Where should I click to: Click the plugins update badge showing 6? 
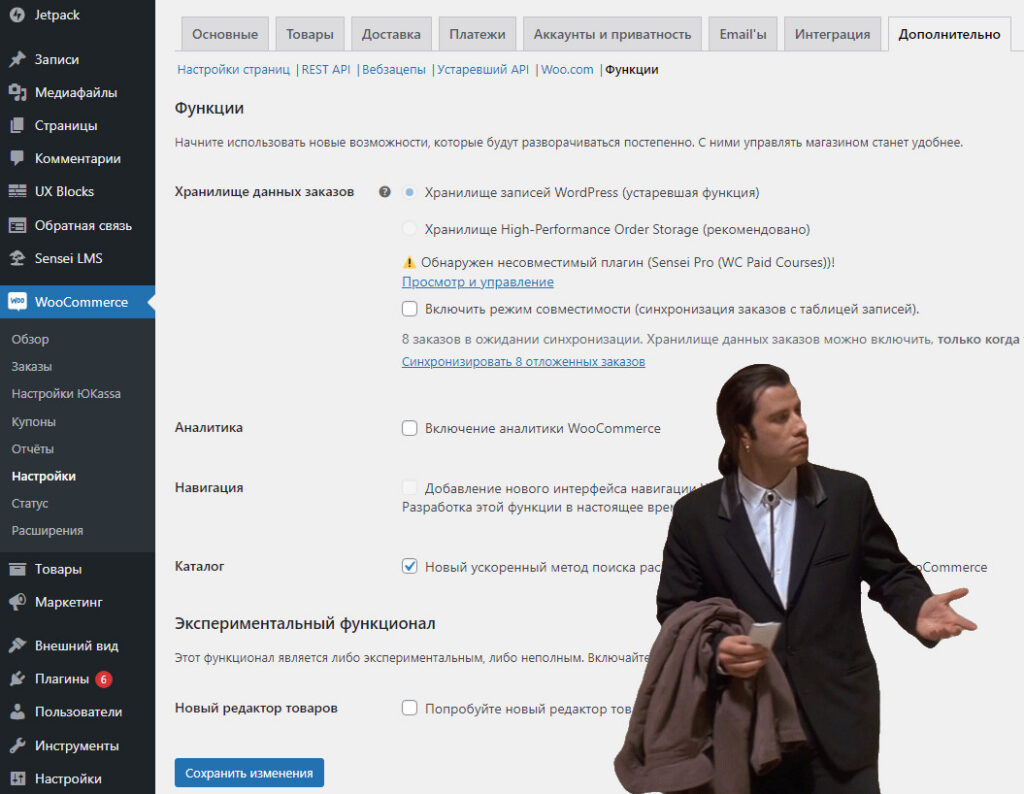point(103,679)
